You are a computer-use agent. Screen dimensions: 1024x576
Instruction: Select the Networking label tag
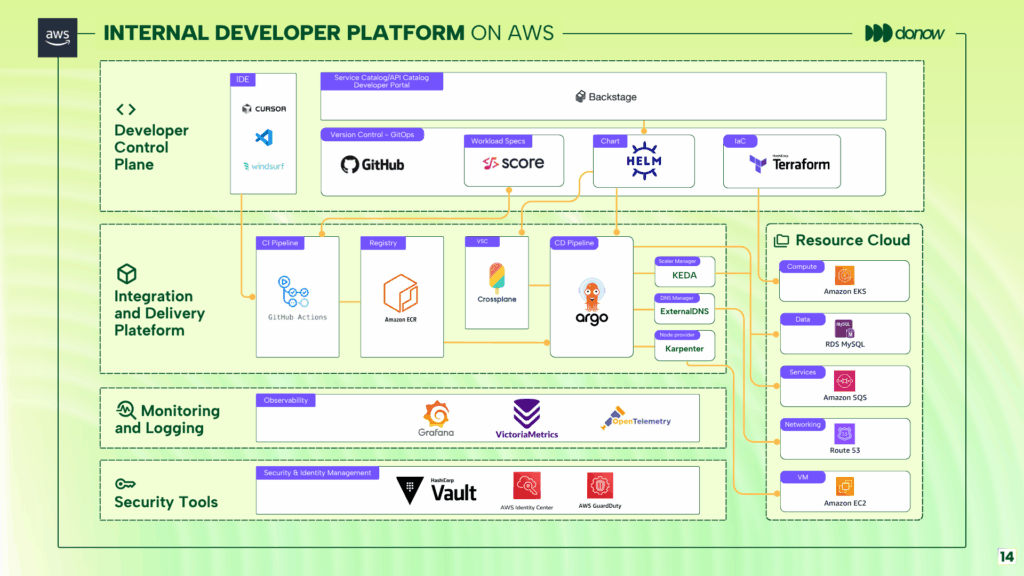tap(803, 424)
